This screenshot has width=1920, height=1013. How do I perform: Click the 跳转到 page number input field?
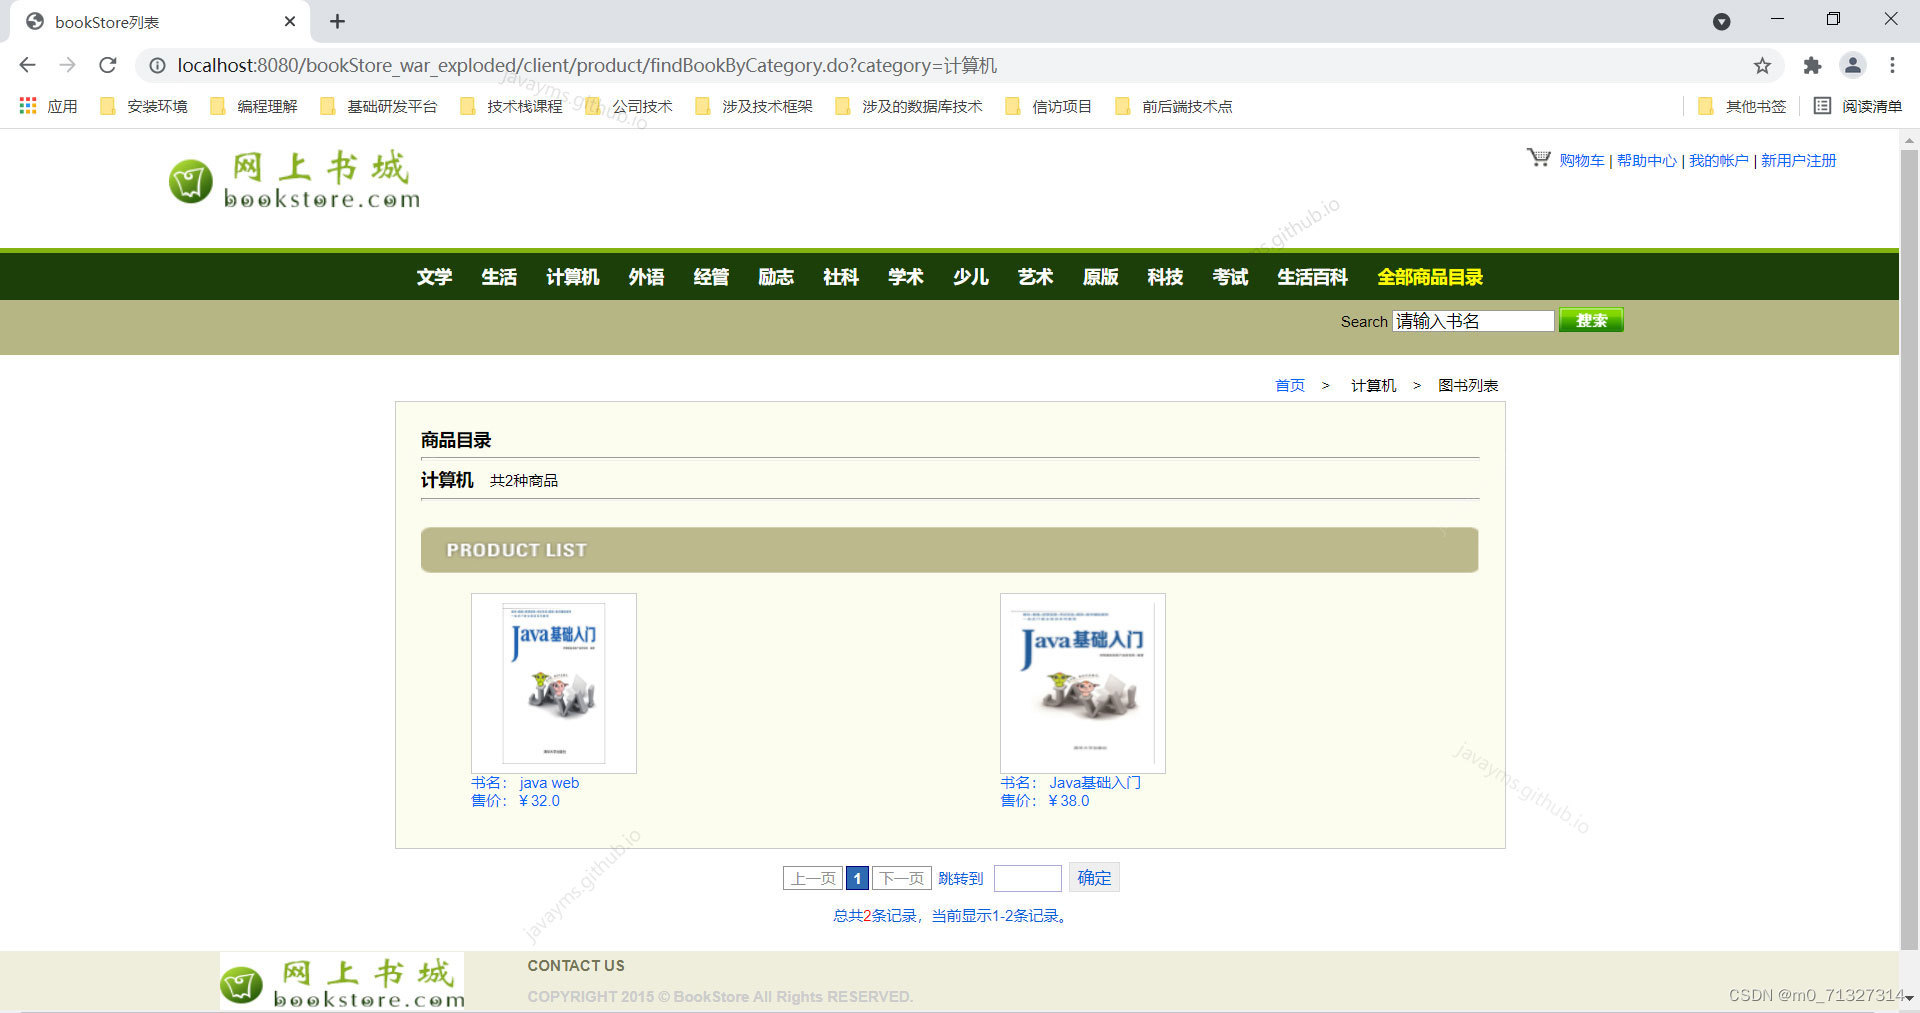1027,877
